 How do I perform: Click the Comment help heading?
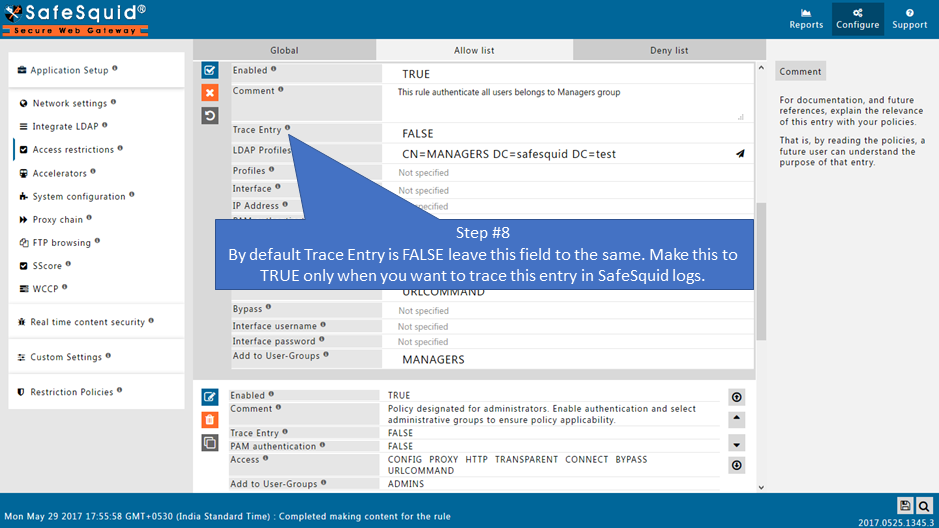click(x=800, y=71)
